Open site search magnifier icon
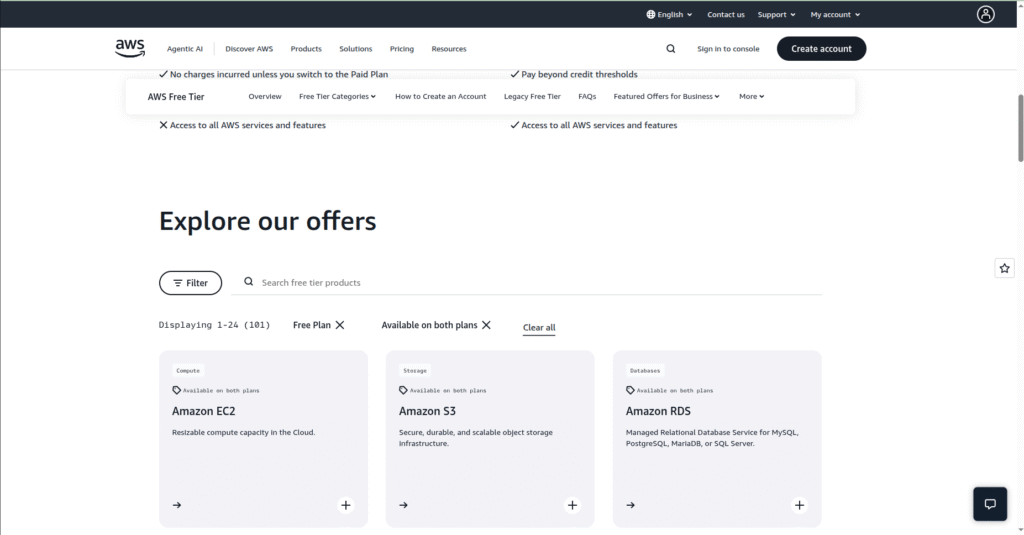The width and height of the screenshot is (1024, 535). [x=671, y=48]
